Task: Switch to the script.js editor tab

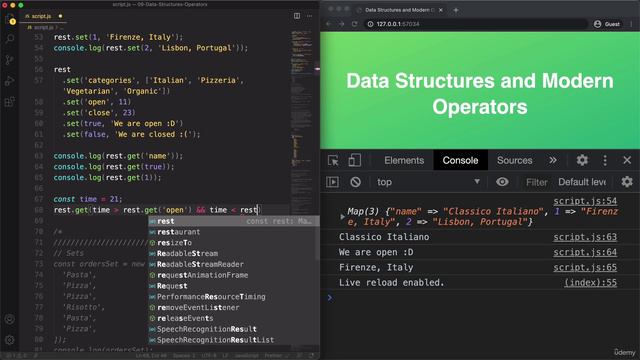Action: (42, 16)
